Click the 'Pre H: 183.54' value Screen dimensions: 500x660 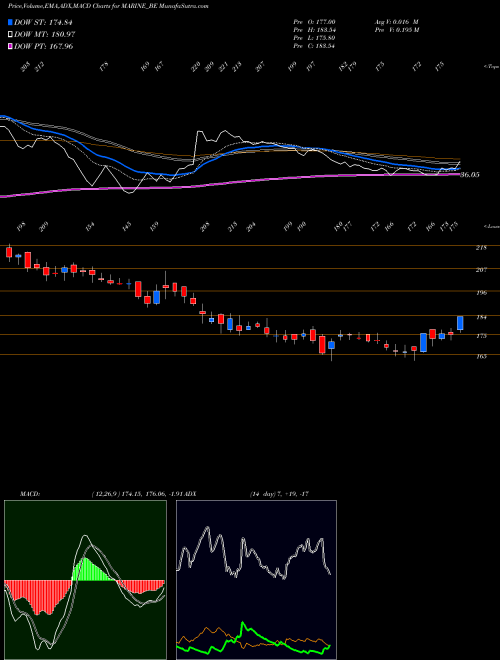click(x=314, y=30)
